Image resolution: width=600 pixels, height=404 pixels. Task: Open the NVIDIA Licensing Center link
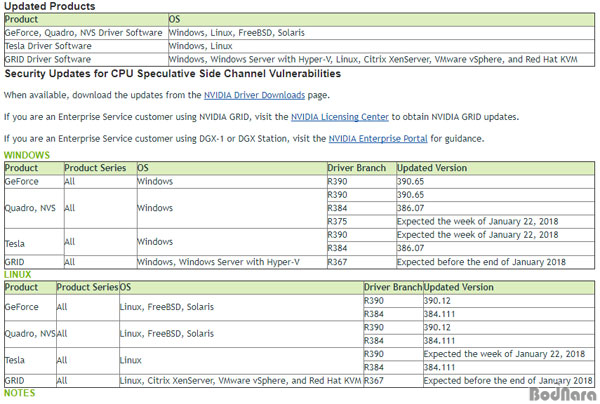tap(340, 117)
